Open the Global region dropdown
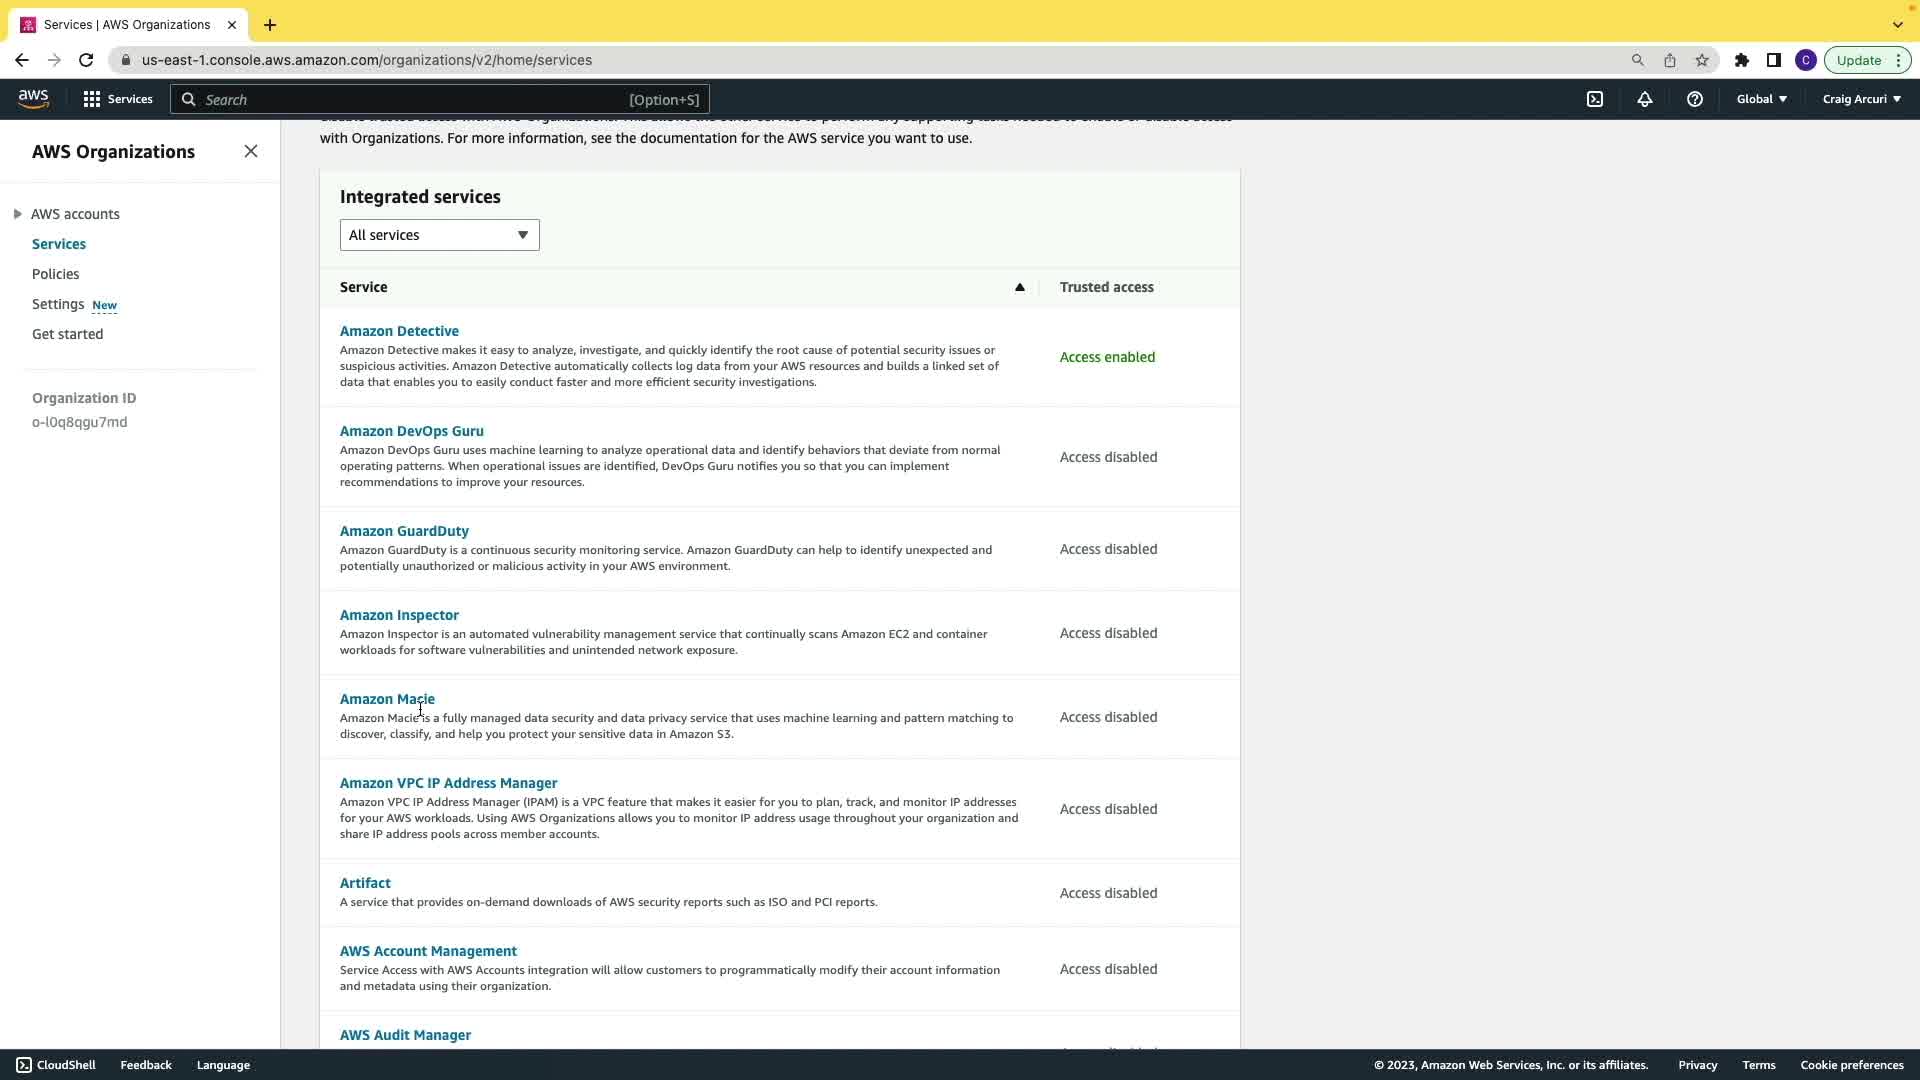The image size is (1920, 1080). point(1761,99)
